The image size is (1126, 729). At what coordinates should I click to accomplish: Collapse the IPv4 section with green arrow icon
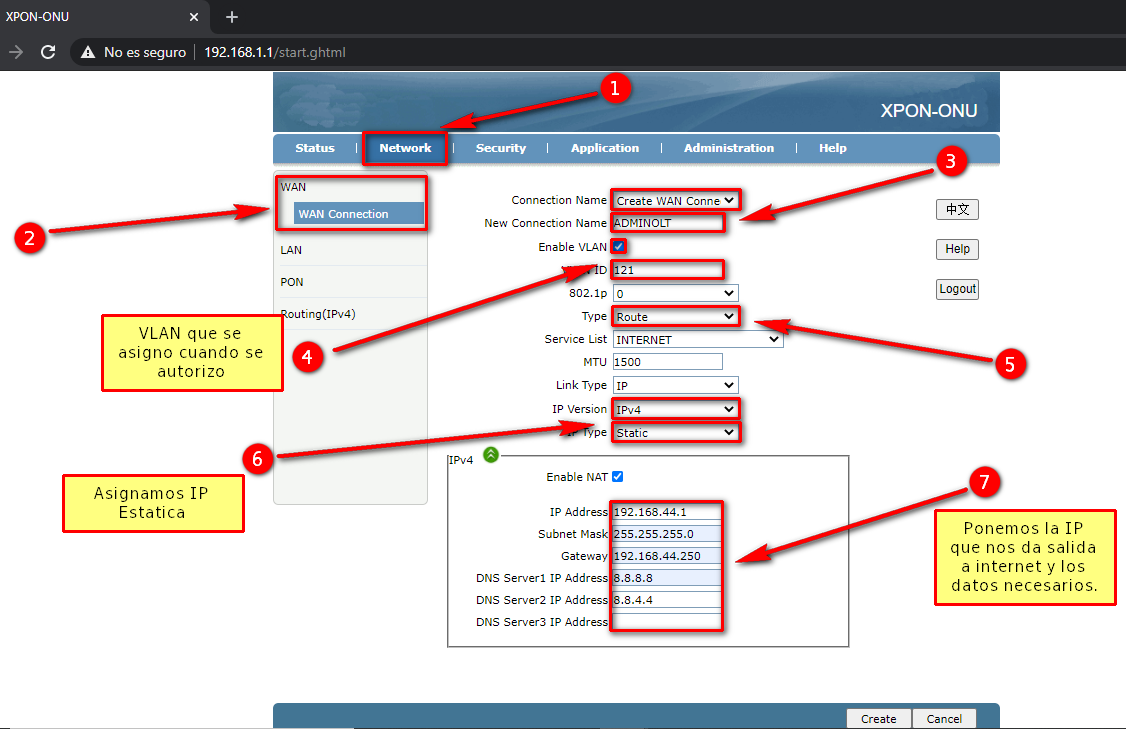tap(490, 455)
